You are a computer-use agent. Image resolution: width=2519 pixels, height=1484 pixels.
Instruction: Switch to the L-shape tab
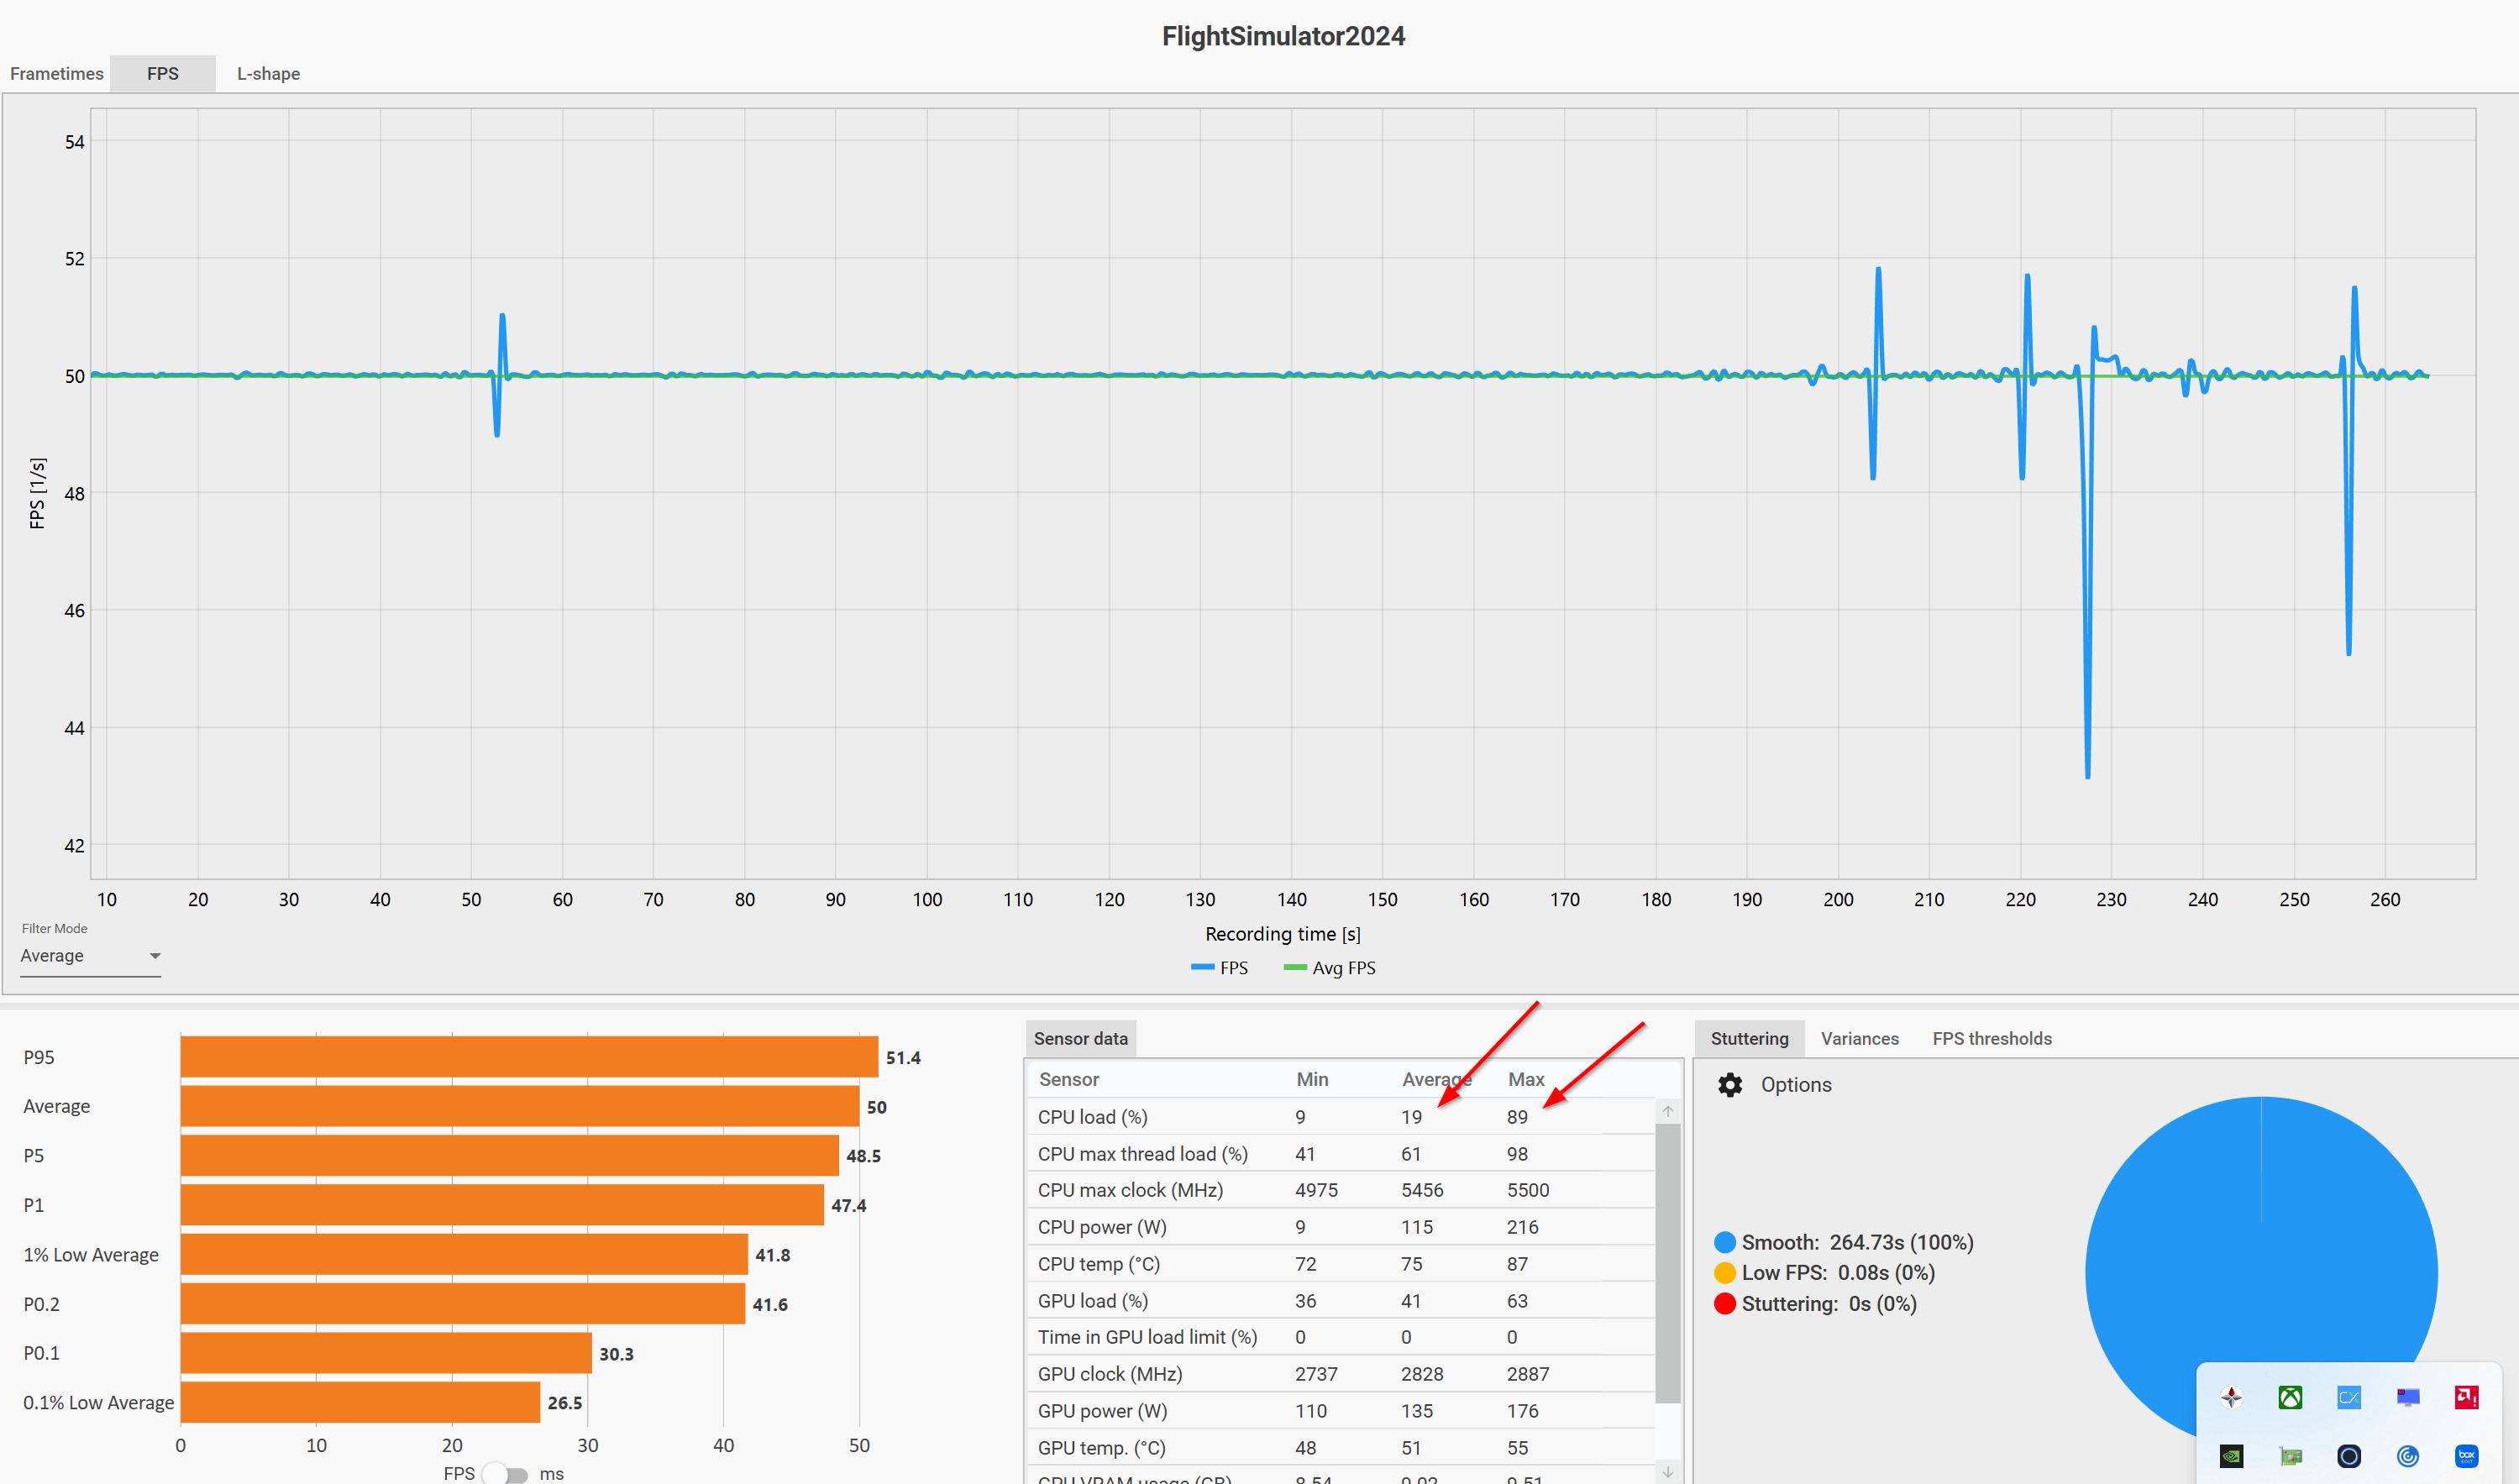tap(268, 74)
